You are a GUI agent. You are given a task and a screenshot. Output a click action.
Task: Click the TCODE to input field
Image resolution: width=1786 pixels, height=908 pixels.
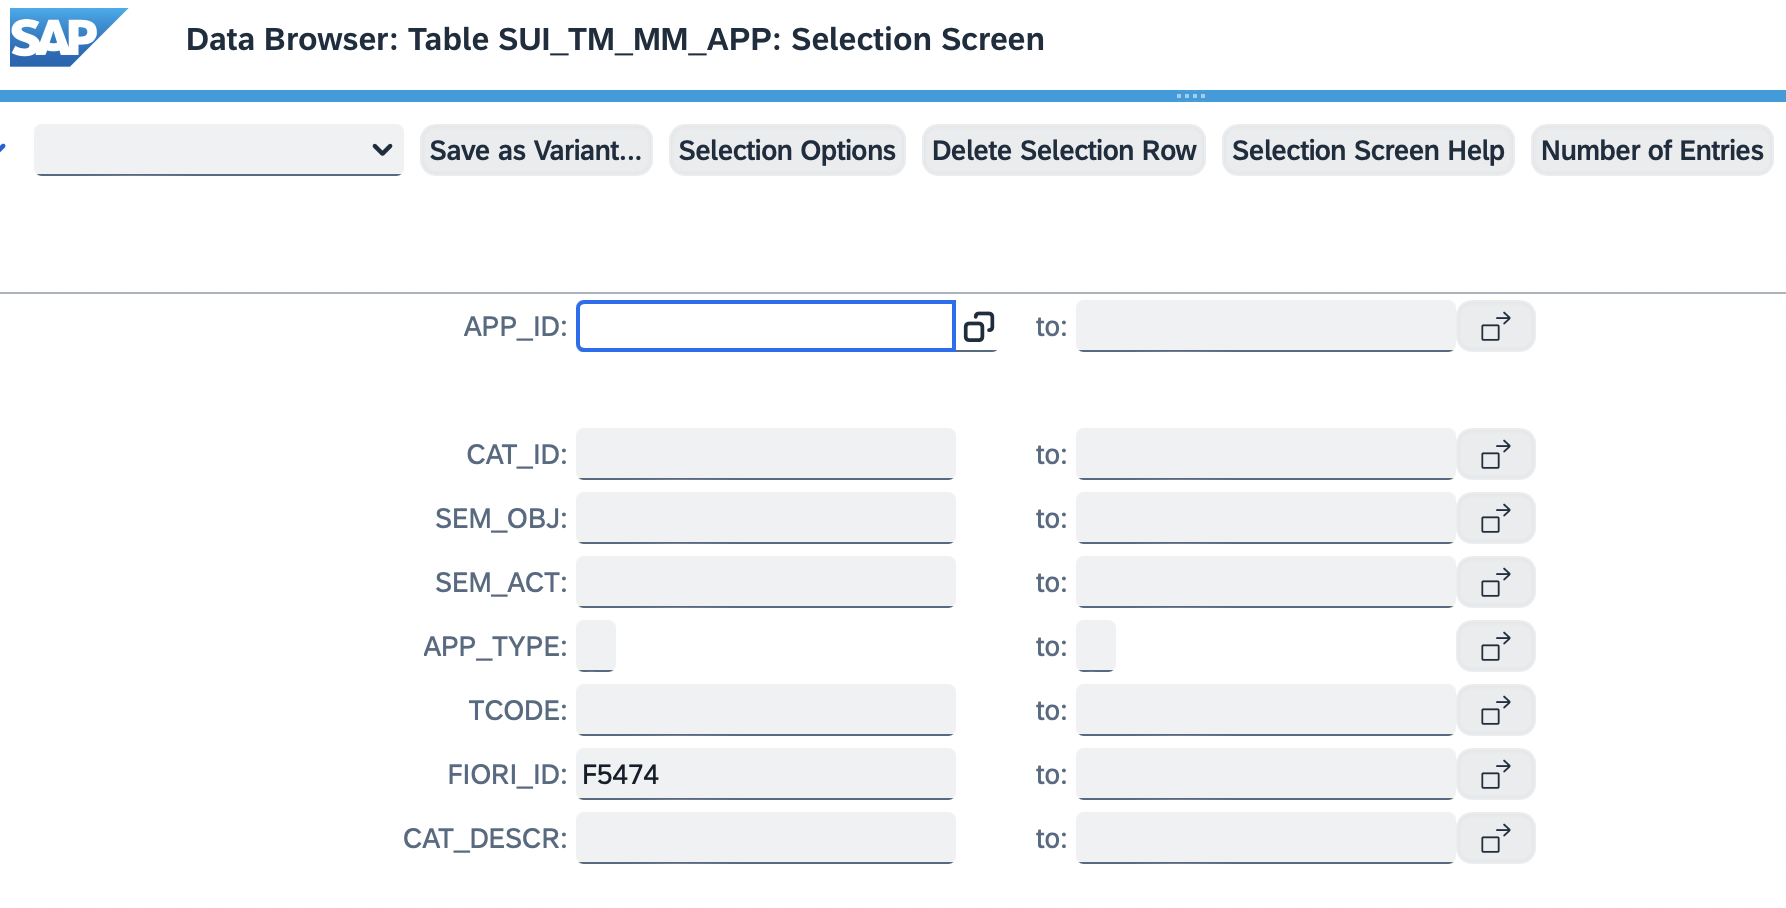point(1266,711)
